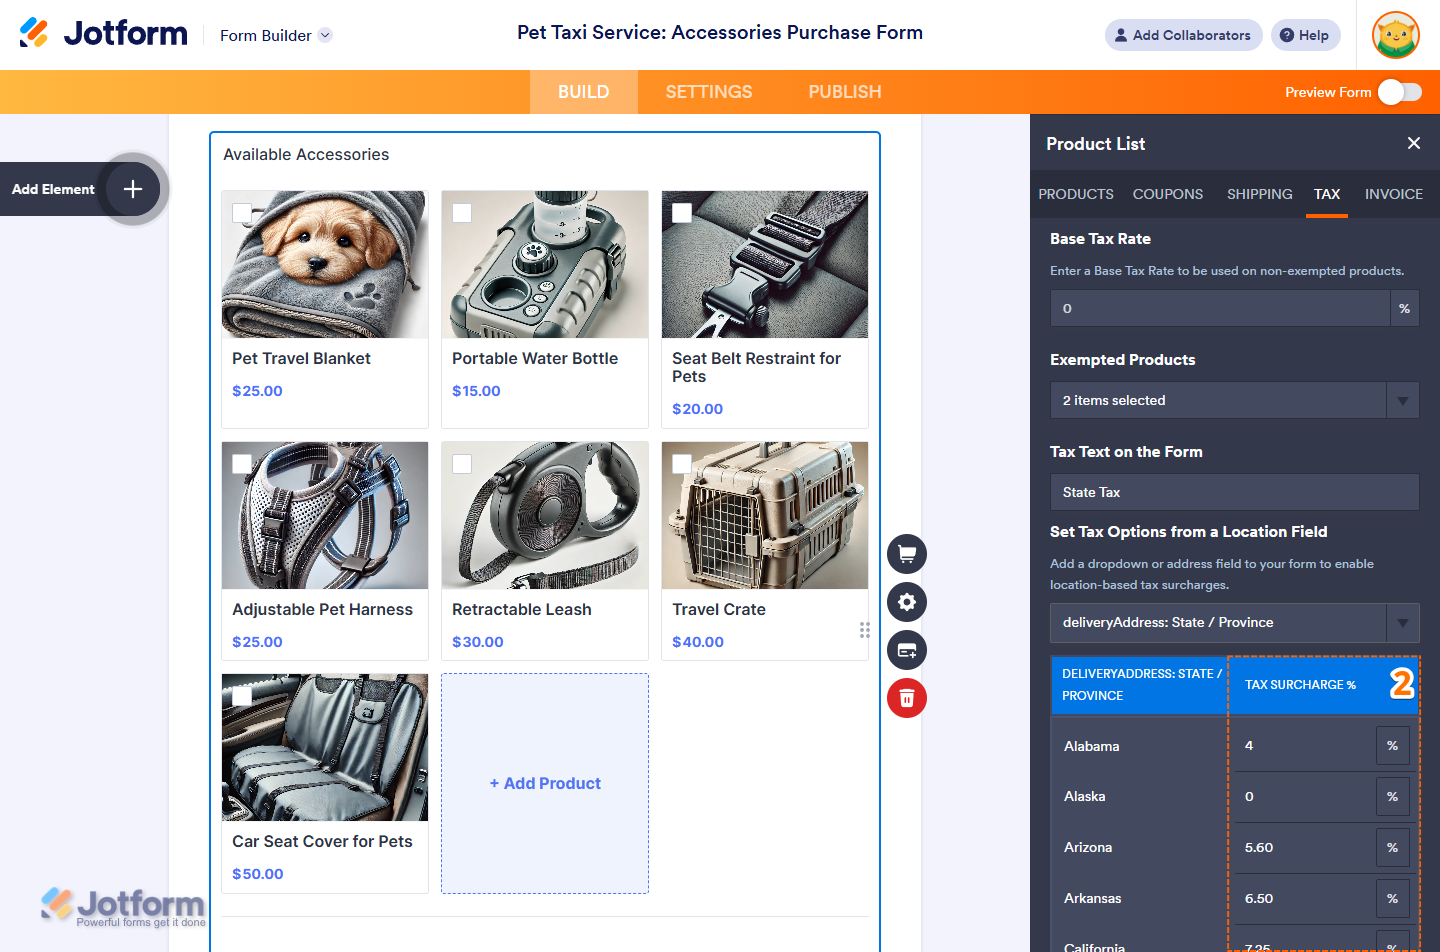
Task: Click the Jotform logo in header
Action: [x=104, y=34]
